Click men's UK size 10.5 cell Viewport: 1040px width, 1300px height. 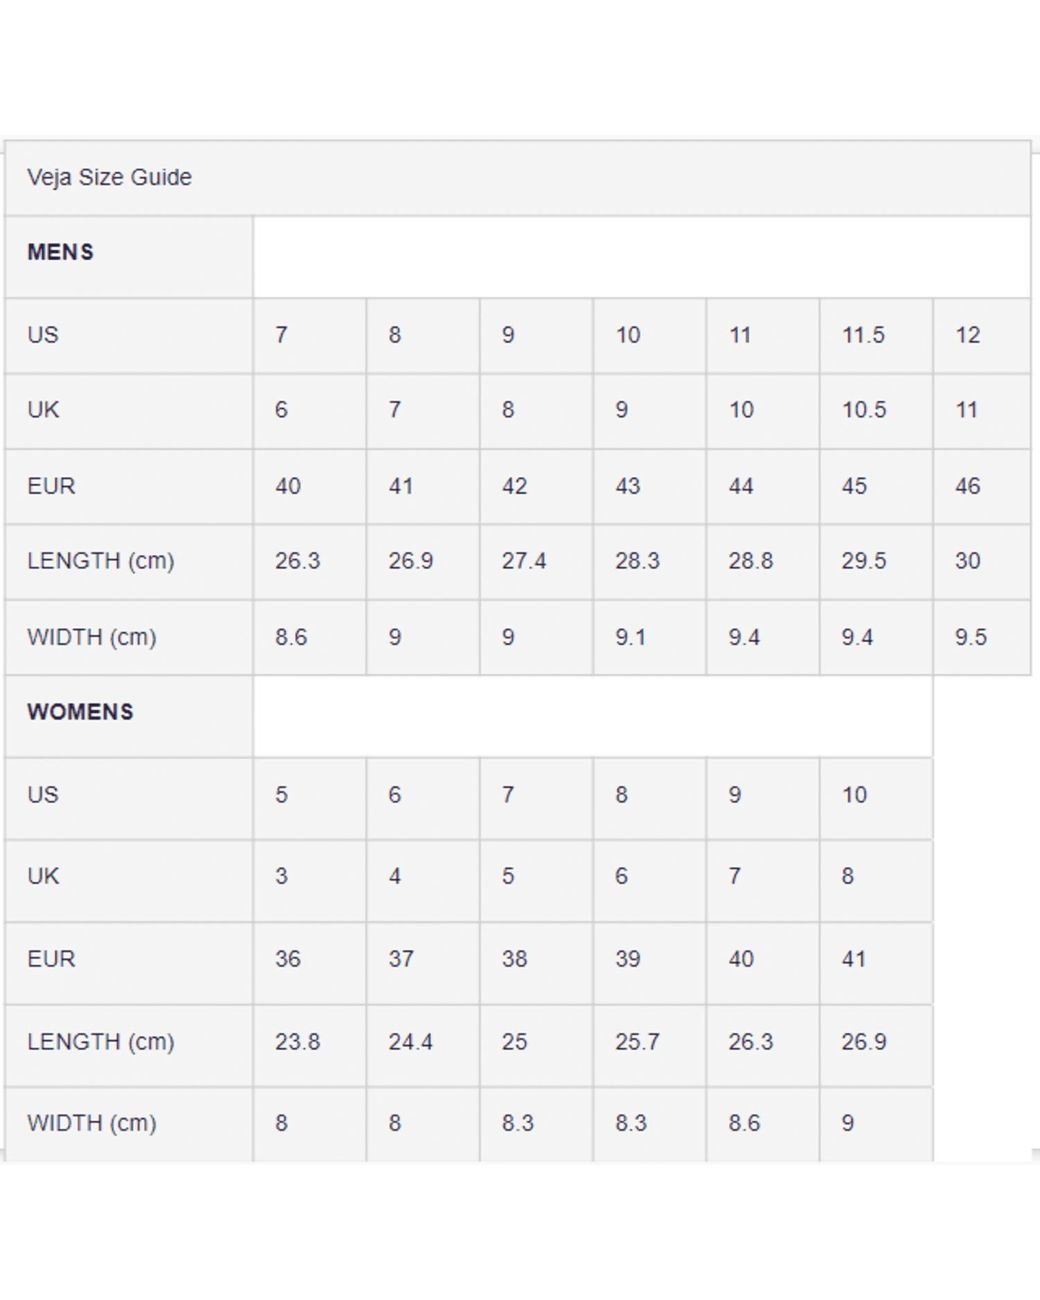pos(876,410)
